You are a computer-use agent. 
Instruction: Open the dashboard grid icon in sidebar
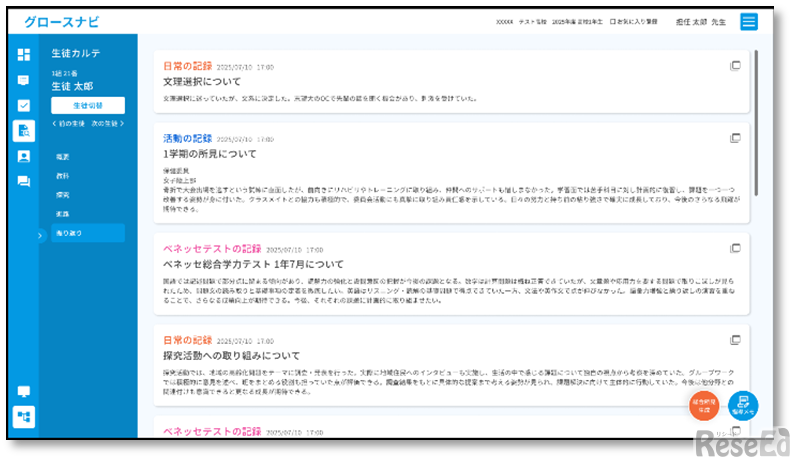pos(24,54)
